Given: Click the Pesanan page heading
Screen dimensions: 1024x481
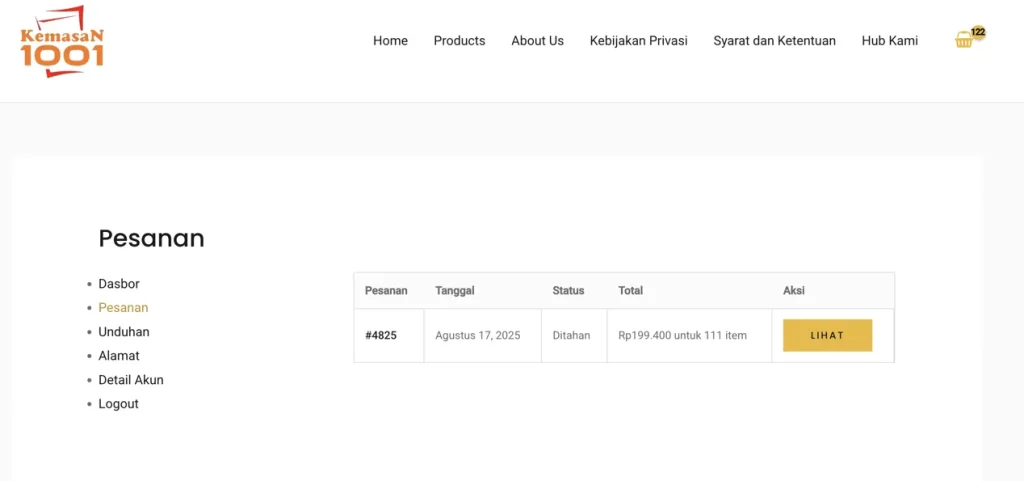Looking at the screenshot, I should (x=152, y=239).
